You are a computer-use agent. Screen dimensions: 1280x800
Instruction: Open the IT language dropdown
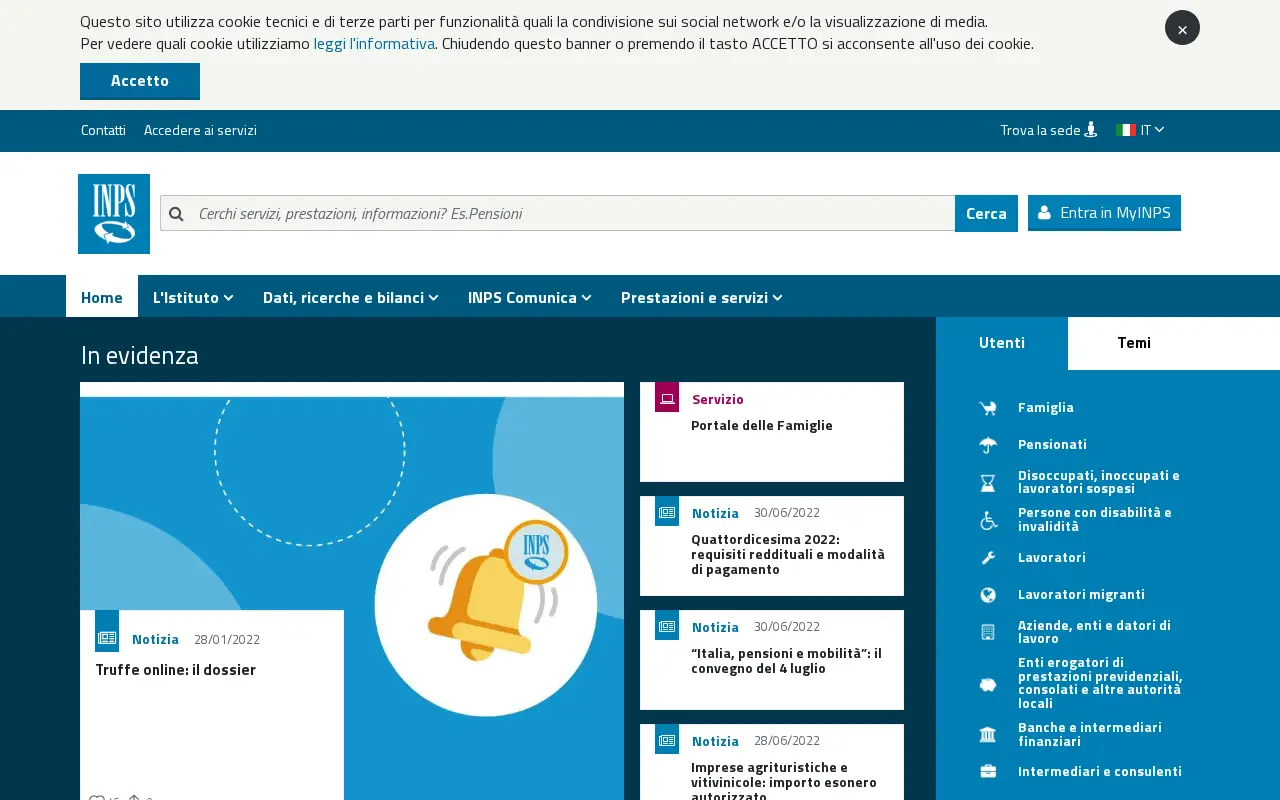click(1140, 130)
